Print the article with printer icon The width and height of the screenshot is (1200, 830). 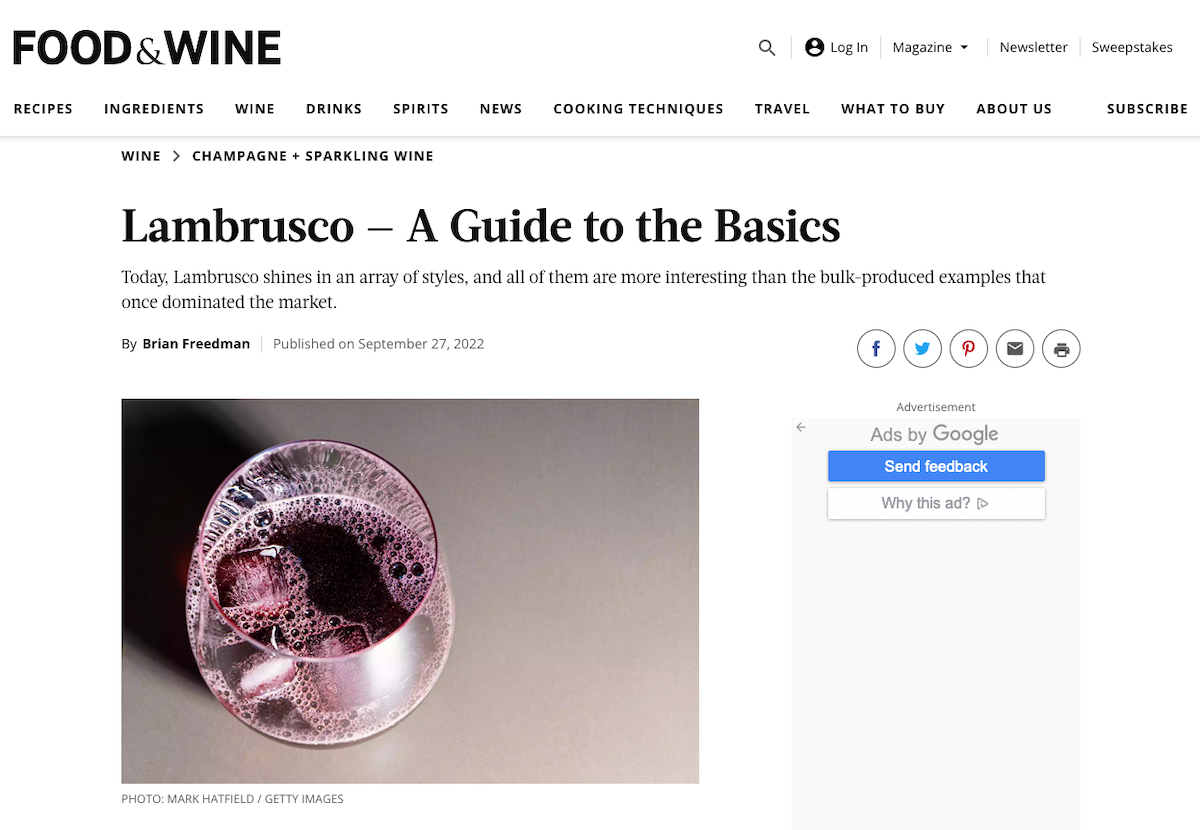point(1062,349)
